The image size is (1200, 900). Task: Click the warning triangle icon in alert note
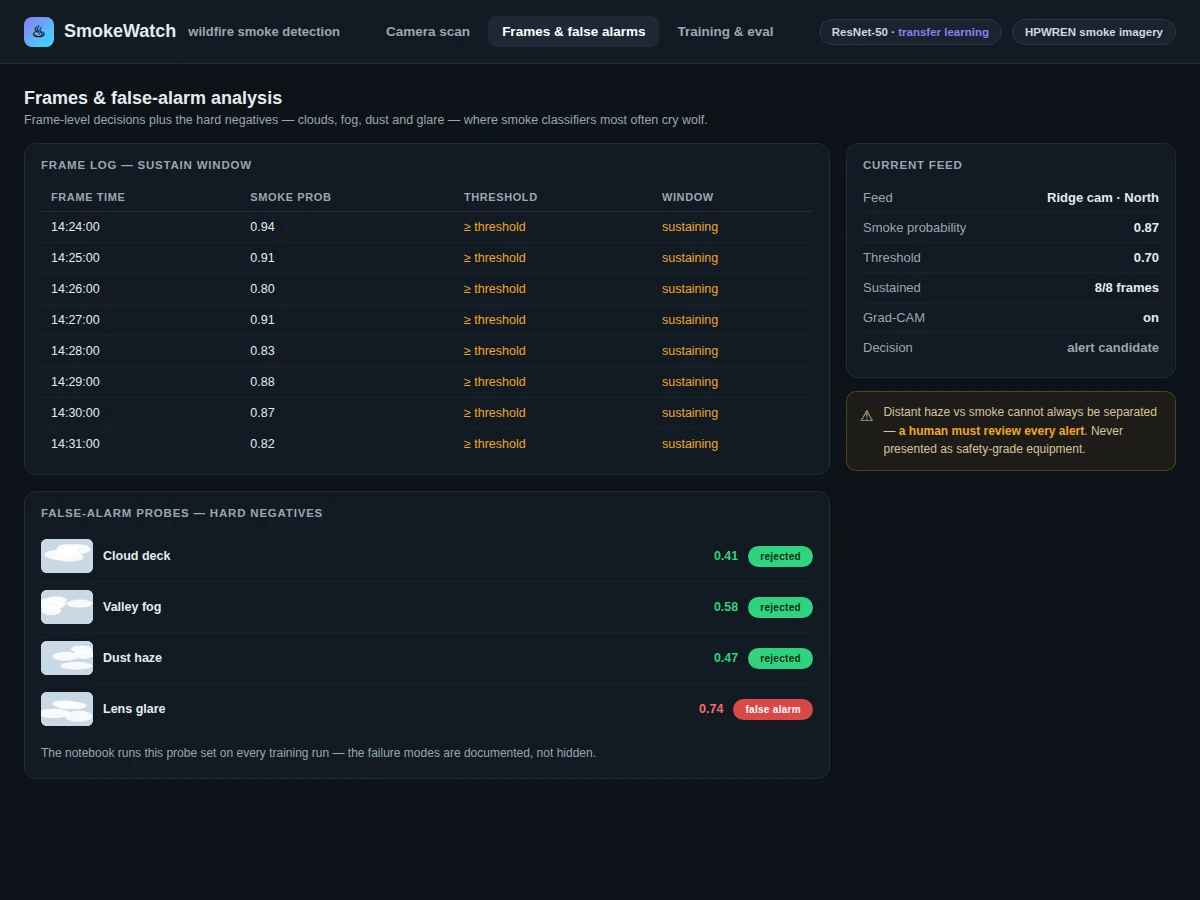click(x=867, y=415)
